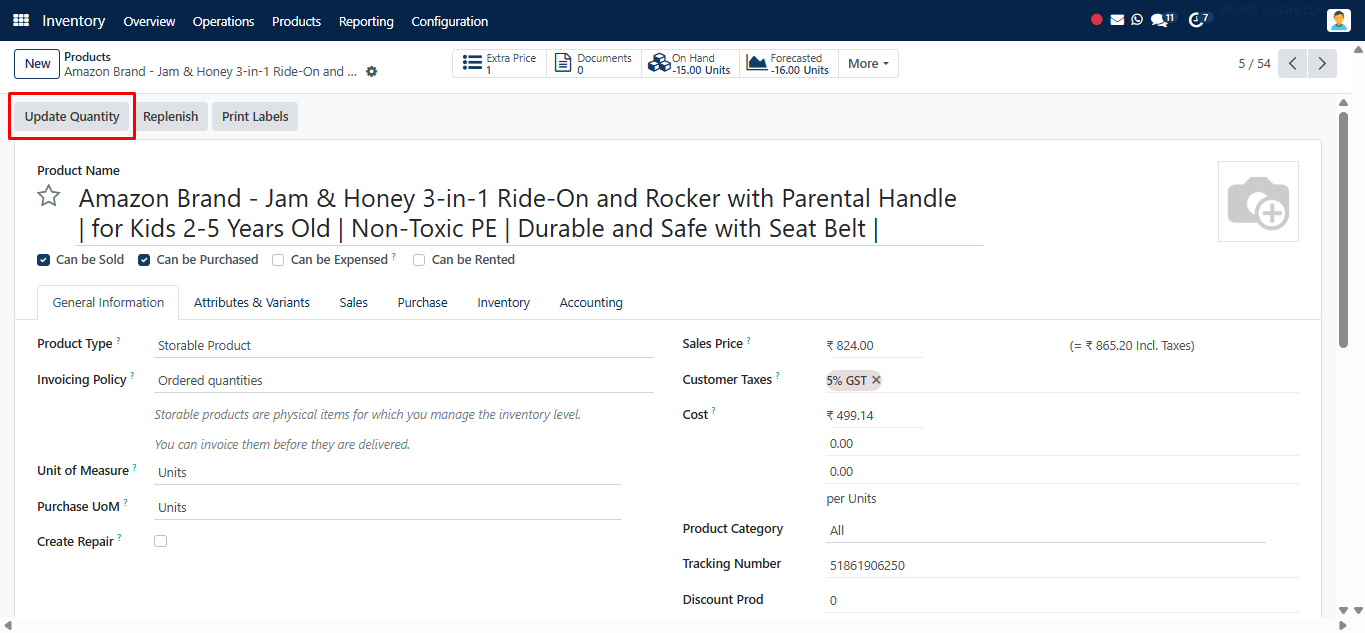1365x633 pixels.
Task: Go to previous record arrow
Action: (x=1293, y=63)
